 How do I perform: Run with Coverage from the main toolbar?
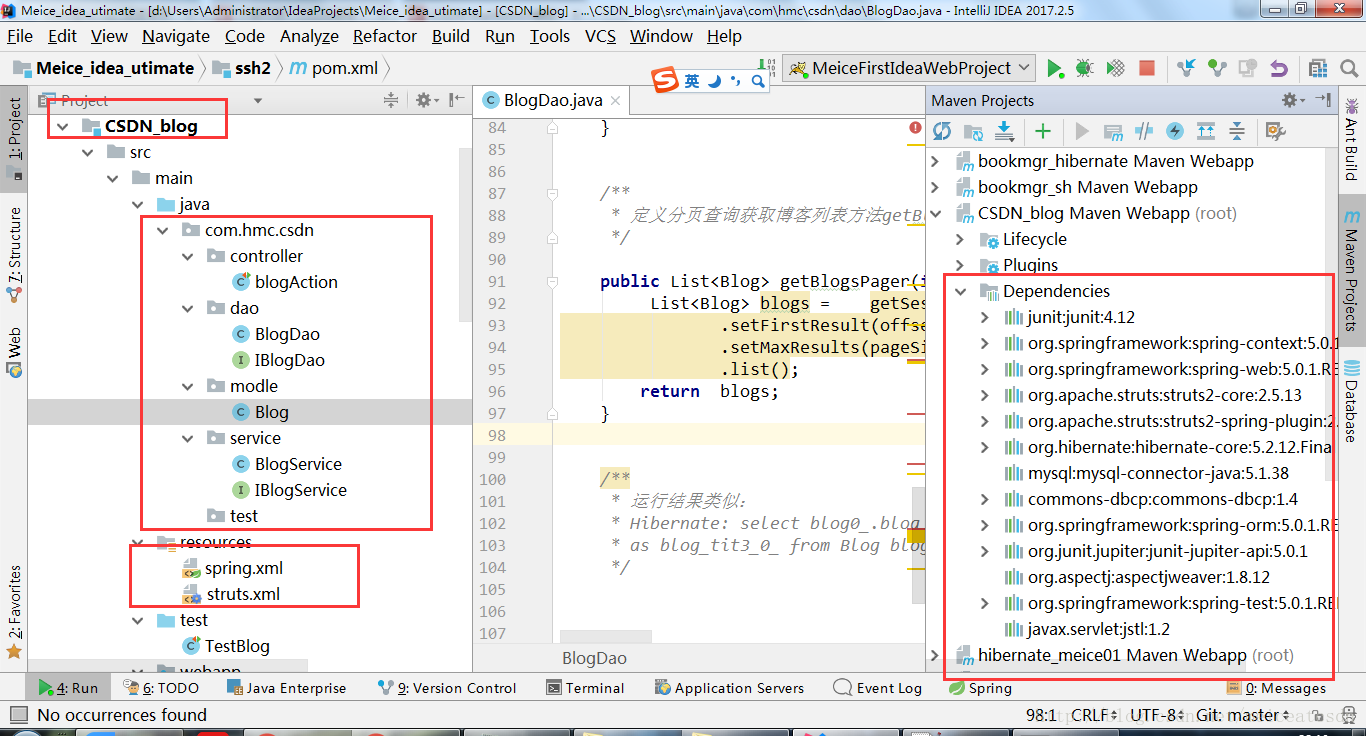coord(1115,68)
